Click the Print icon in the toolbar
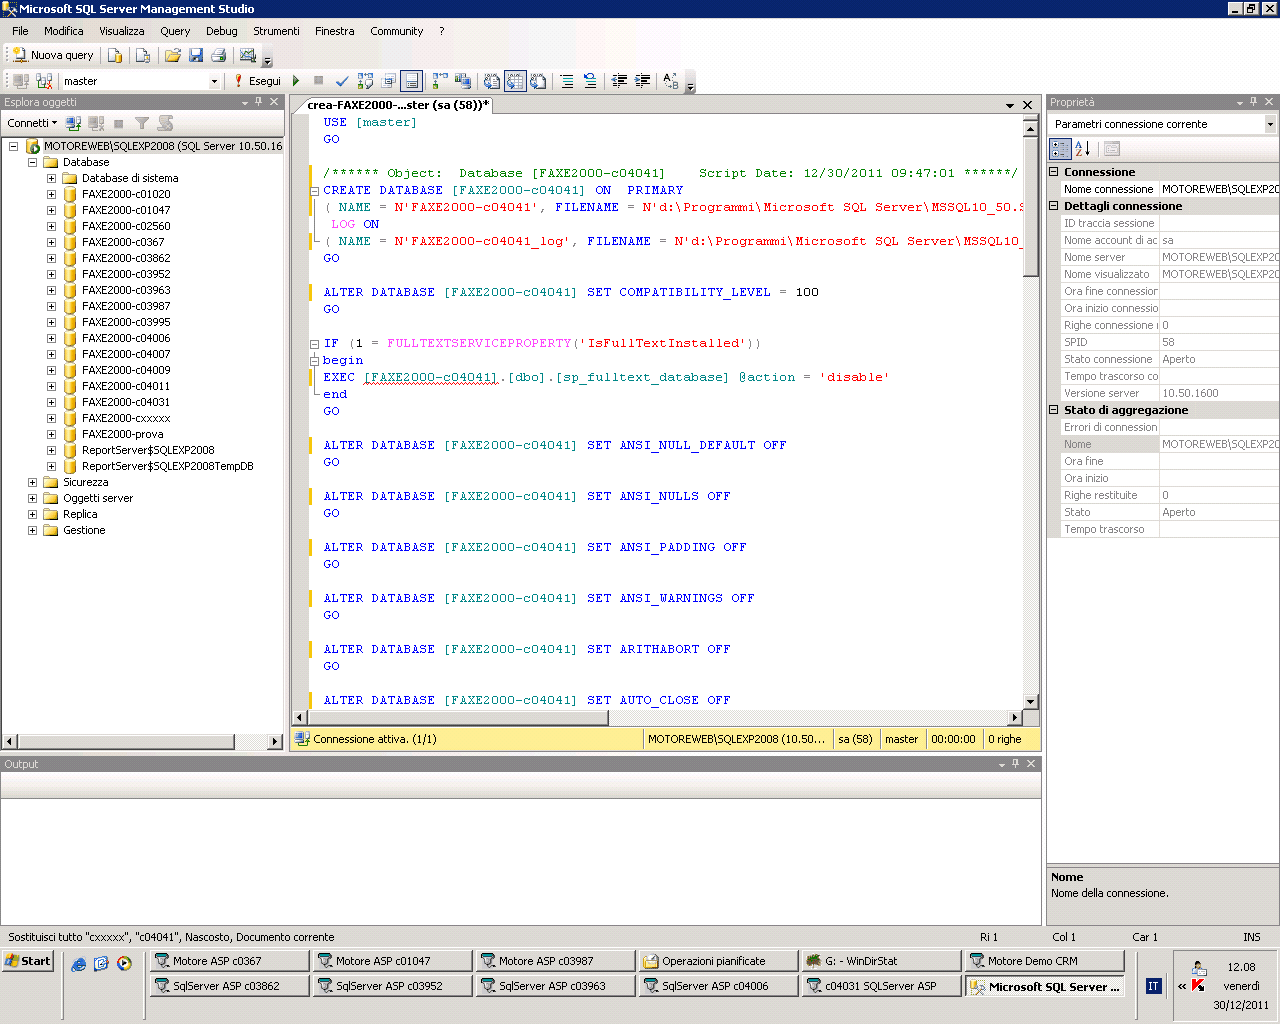The width and height of the screenshot is (1280, 1024). tap(218, 55)
